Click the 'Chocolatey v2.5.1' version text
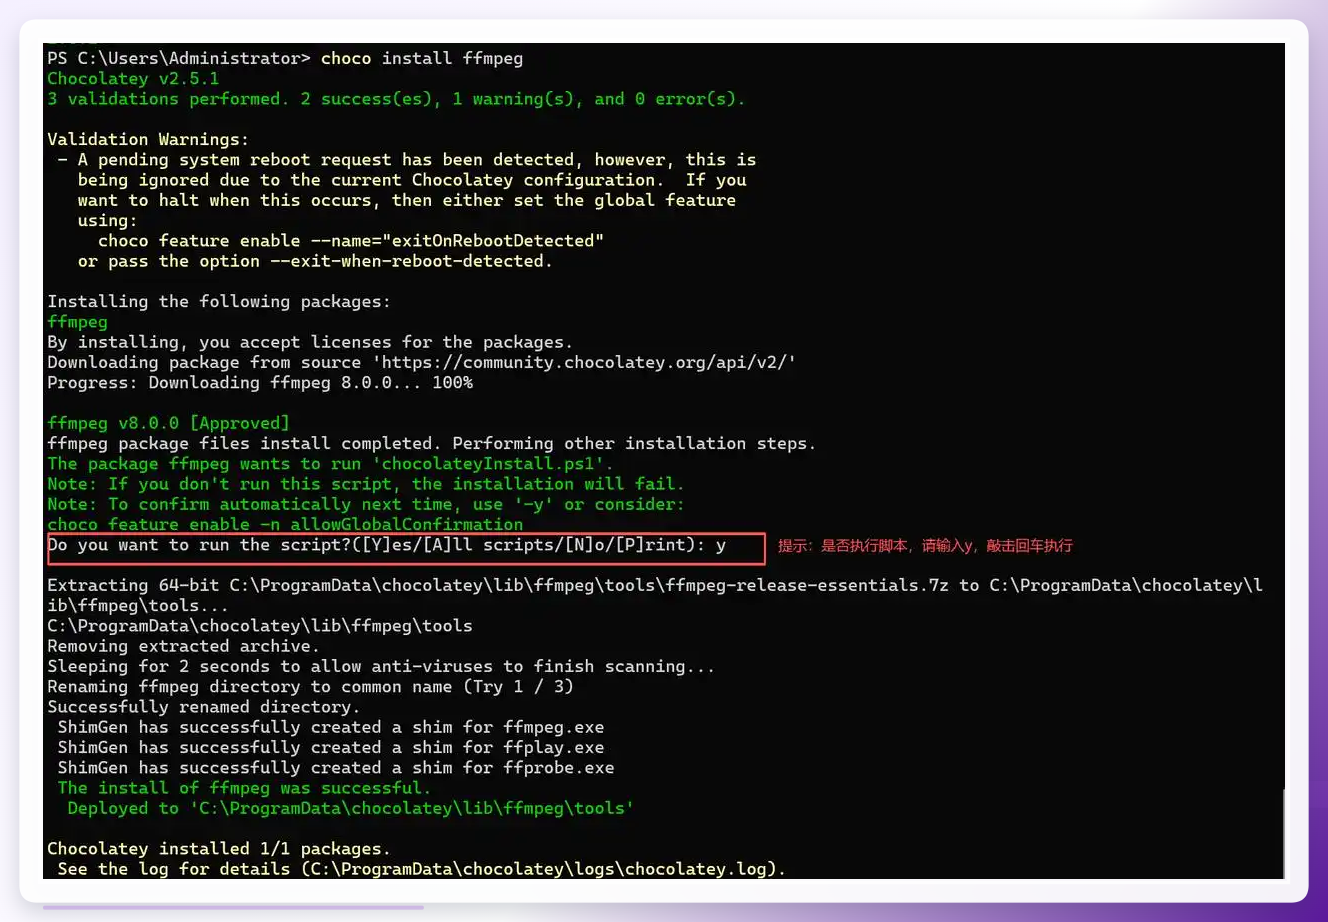Image resolution: width=1328 pixels, height=922 pixels. 133,78
